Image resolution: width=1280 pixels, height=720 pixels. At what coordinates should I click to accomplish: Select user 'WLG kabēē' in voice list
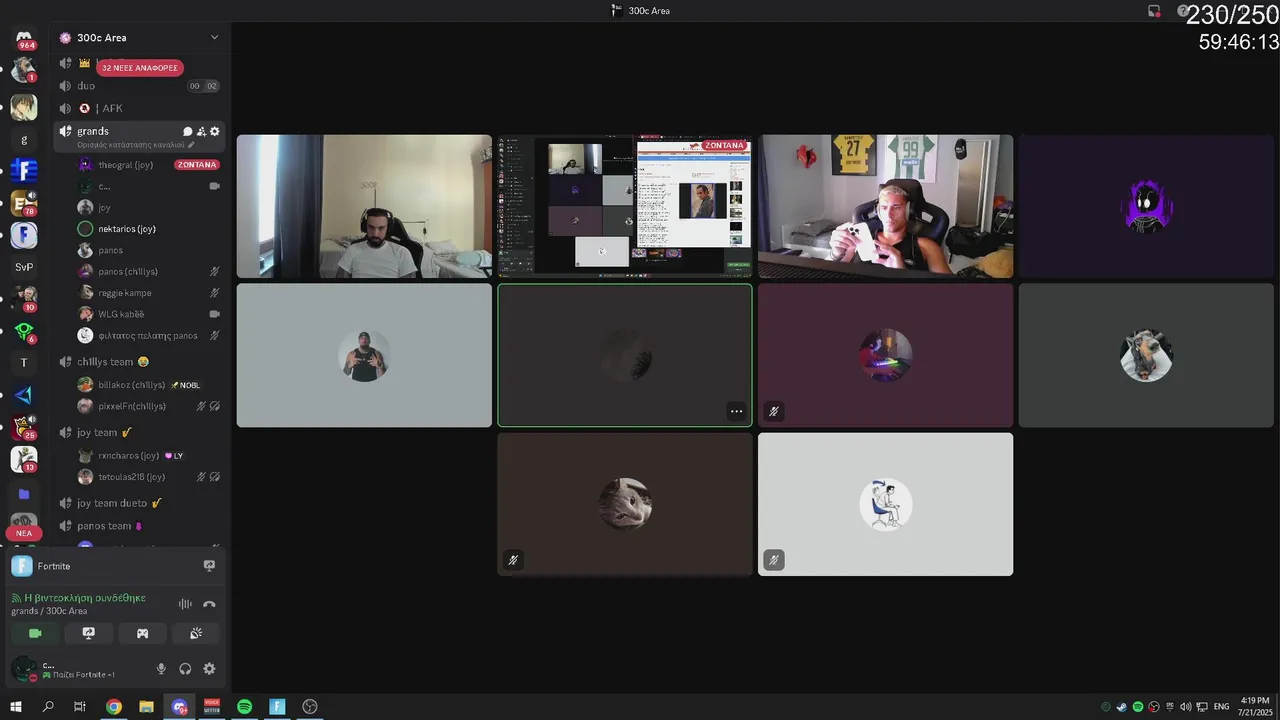[x=149, y=314]
